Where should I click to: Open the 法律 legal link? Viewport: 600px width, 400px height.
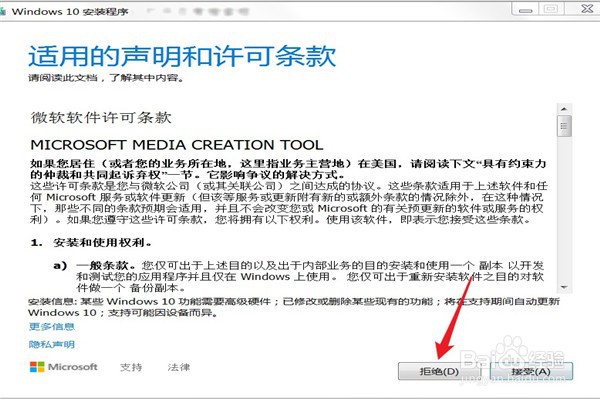179,367
